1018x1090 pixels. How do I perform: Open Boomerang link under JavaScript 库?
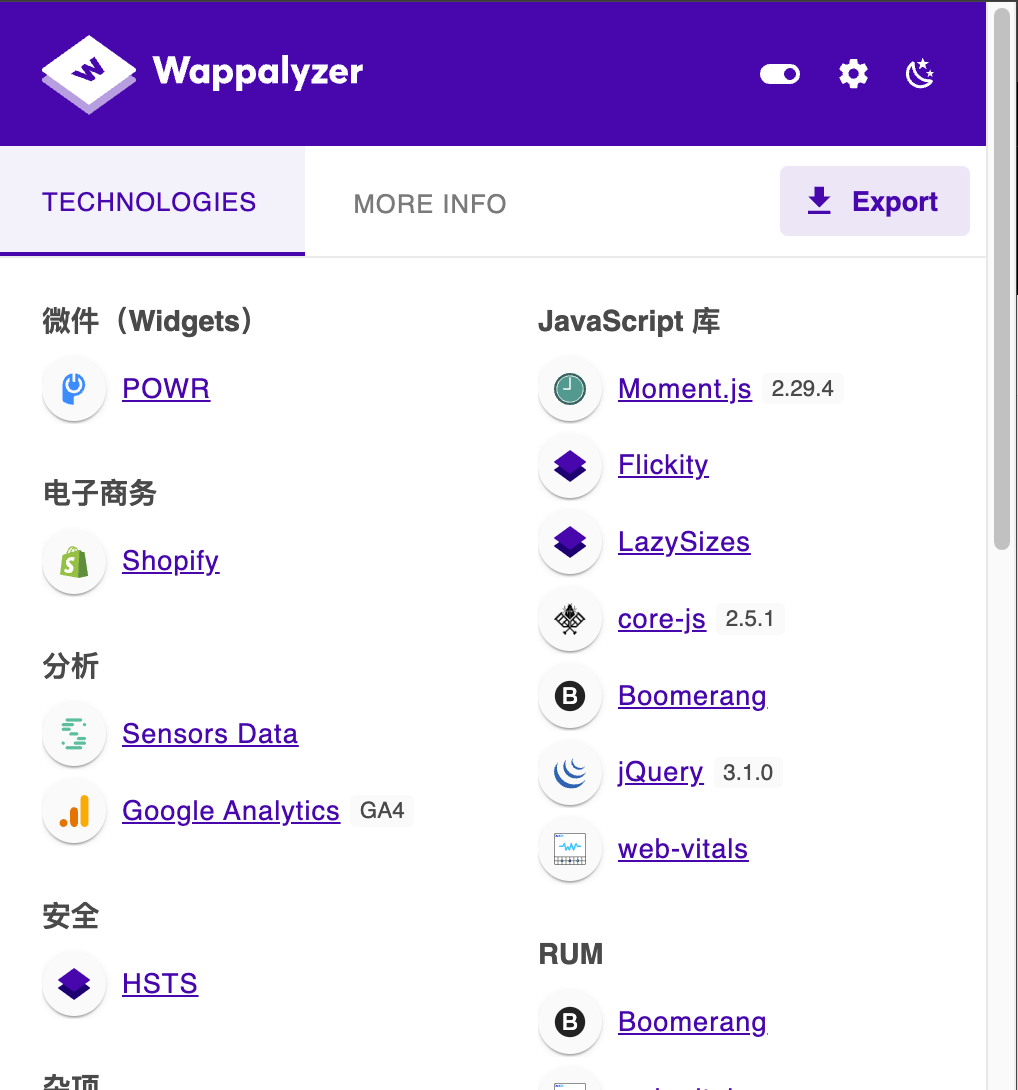[x=693, y=696]
